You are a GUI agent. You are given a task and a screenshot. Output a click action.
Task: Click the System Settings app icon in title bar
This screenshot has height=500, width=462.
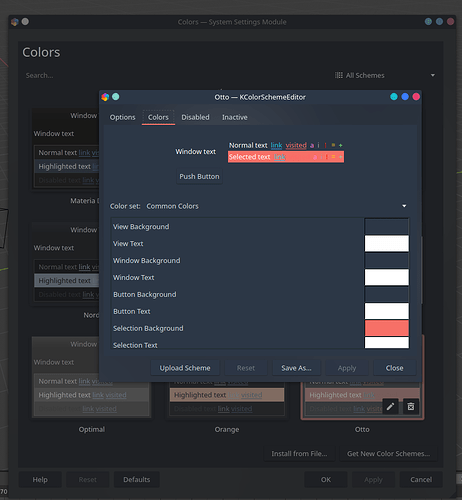pos(15,22)
